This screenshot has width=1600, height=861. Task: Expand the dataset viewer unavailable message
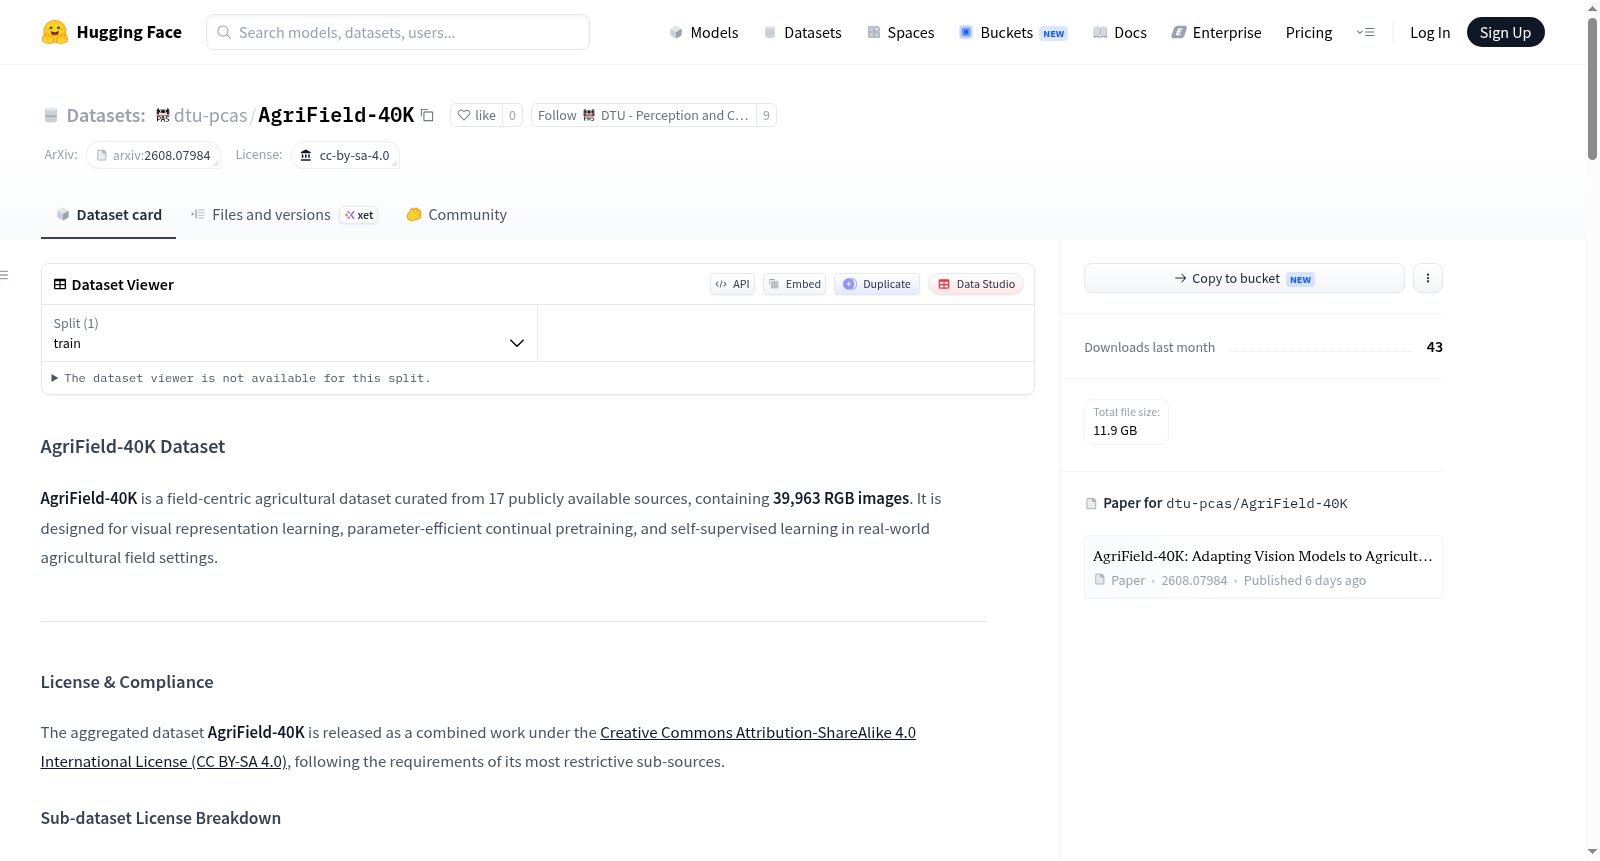pos(241,378)
